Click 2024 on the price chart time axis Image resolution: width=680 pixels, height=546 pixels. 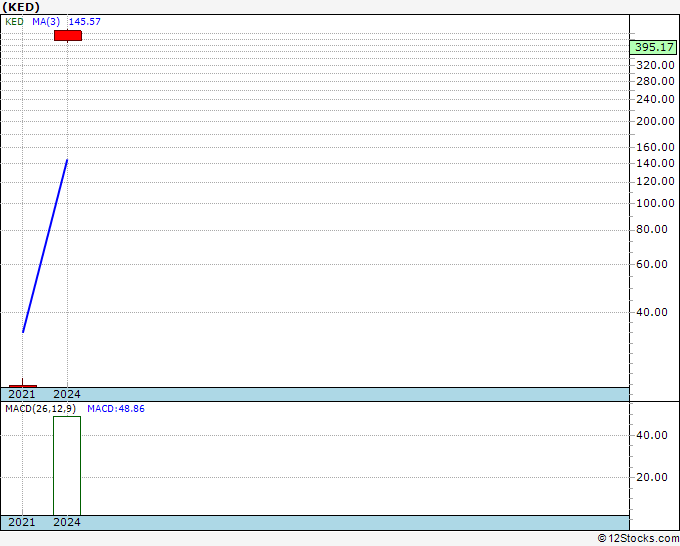click(x=67, y=394)
